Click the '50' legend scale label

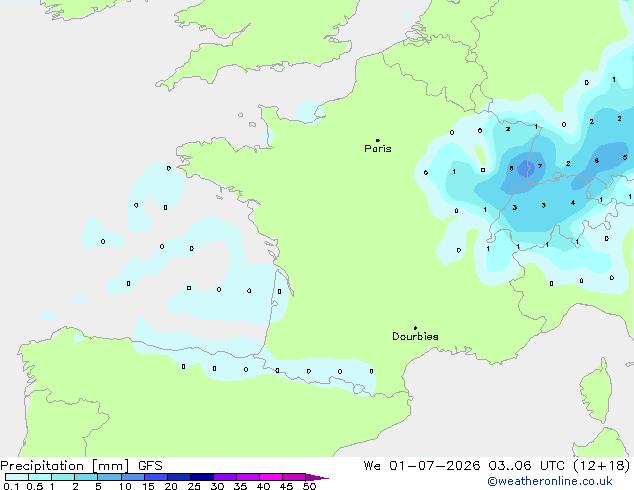[x=310, y=486]
